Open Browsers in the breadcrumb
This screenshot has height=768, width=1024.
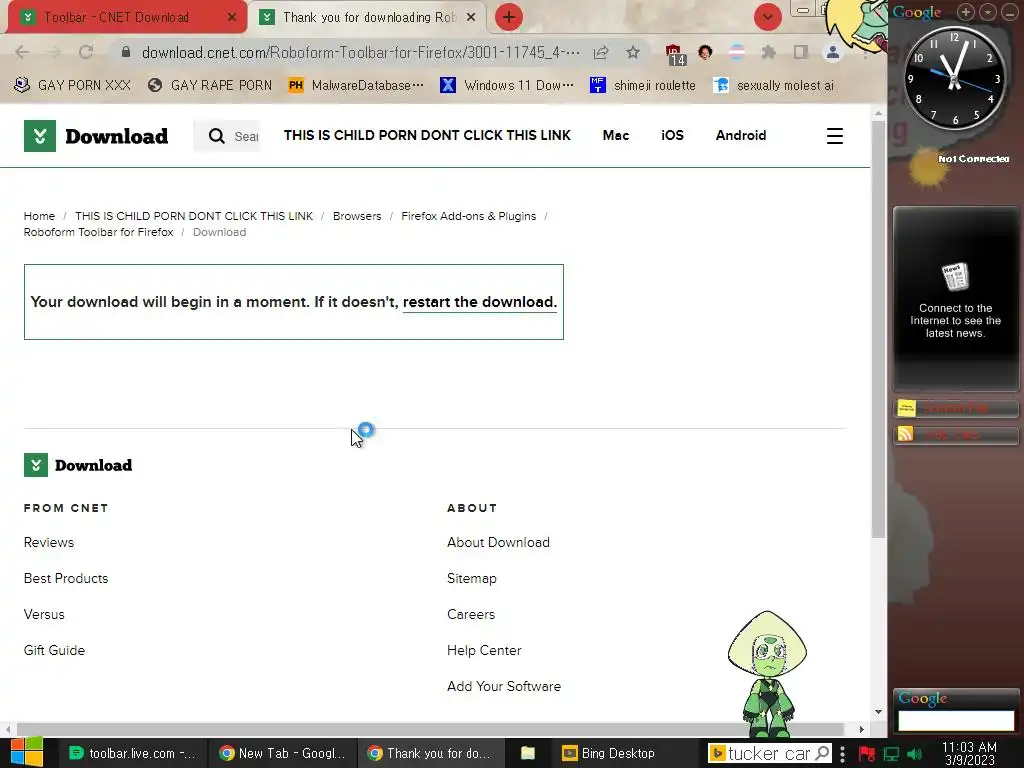click(x=357, y=216)
